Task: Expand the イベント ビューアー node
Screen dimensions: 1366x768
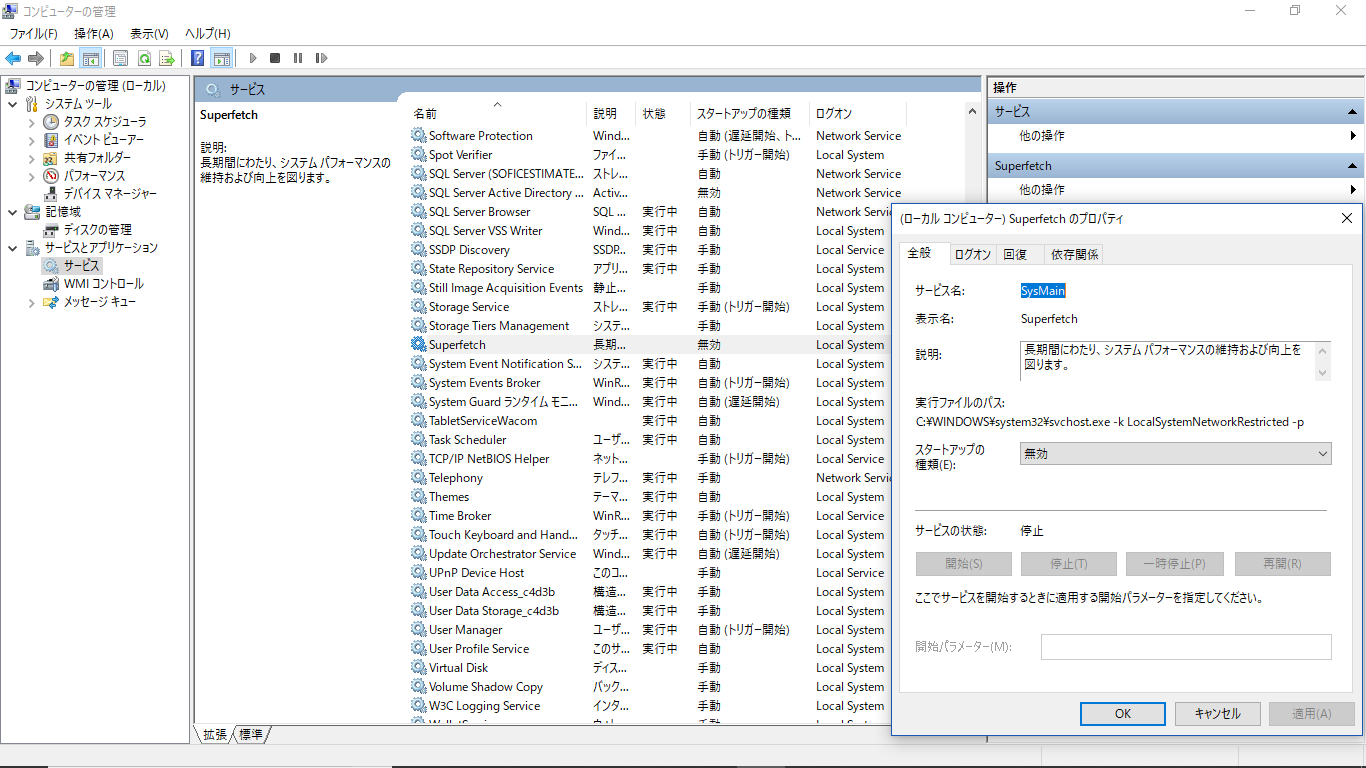Action: click(x=32, y=140)
